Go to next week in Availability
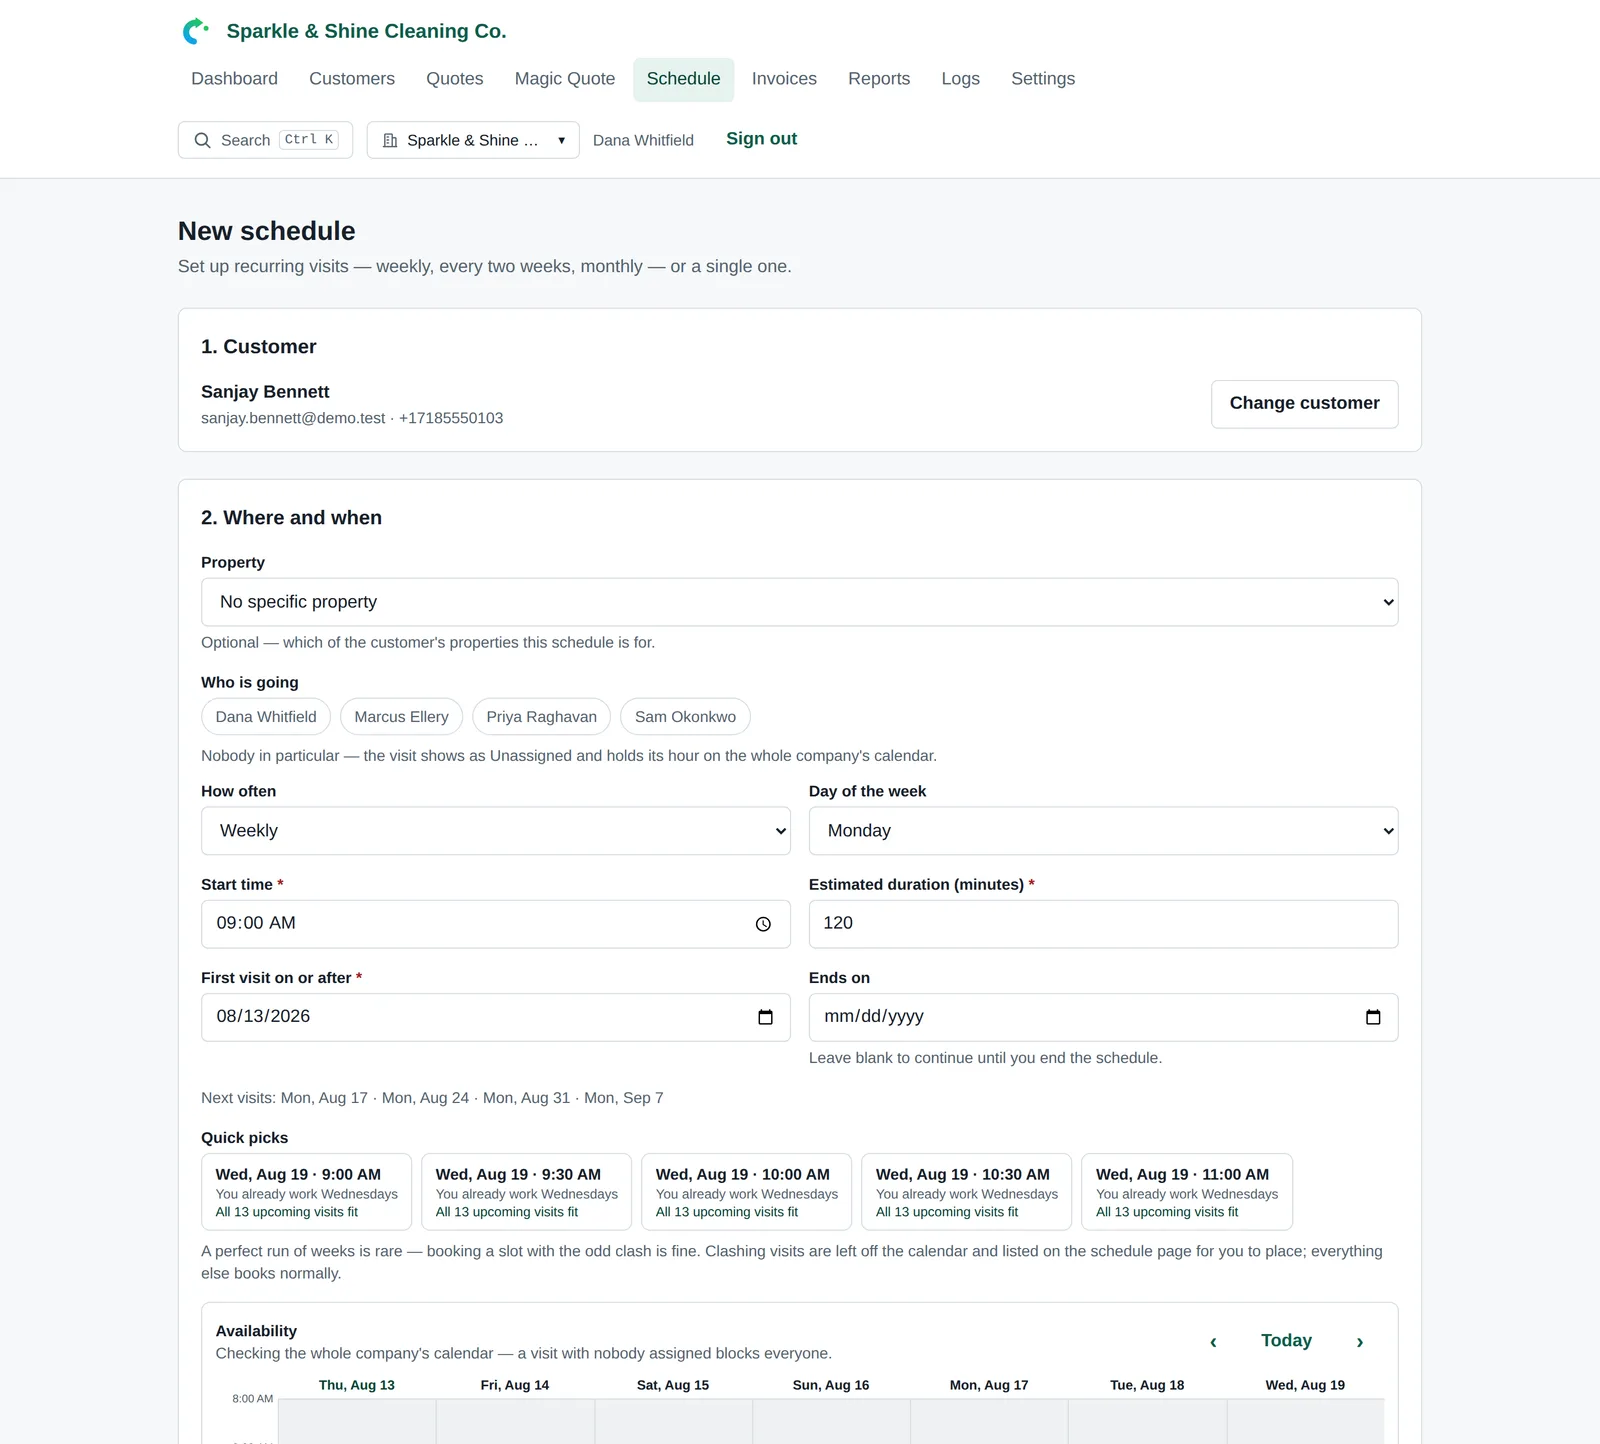 pyautogui.click(x=1359, y=1342)
